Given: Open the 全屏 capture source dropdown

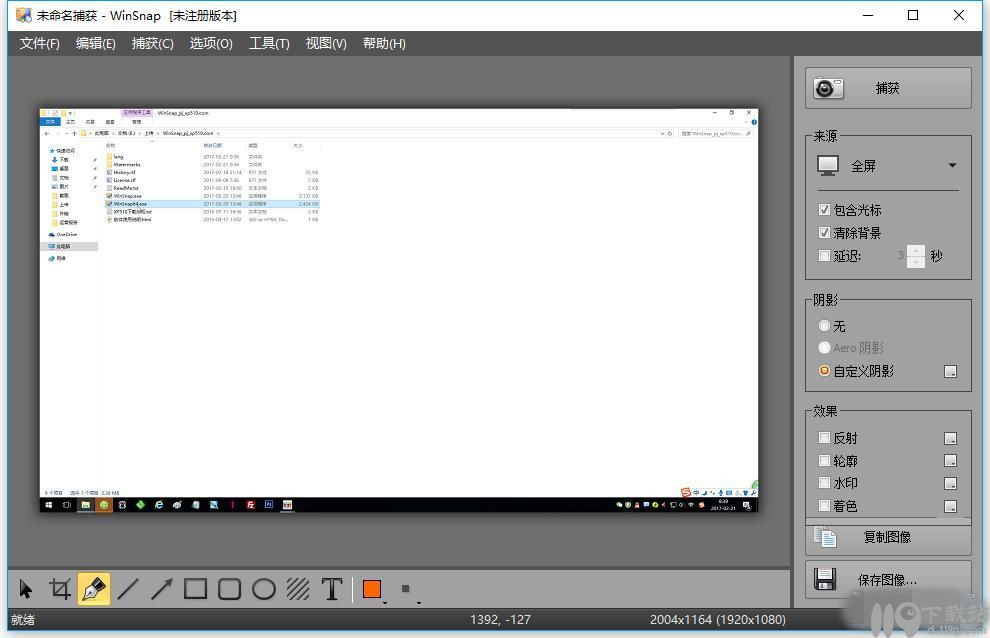Looking at the screenshot, I should 888,166.
